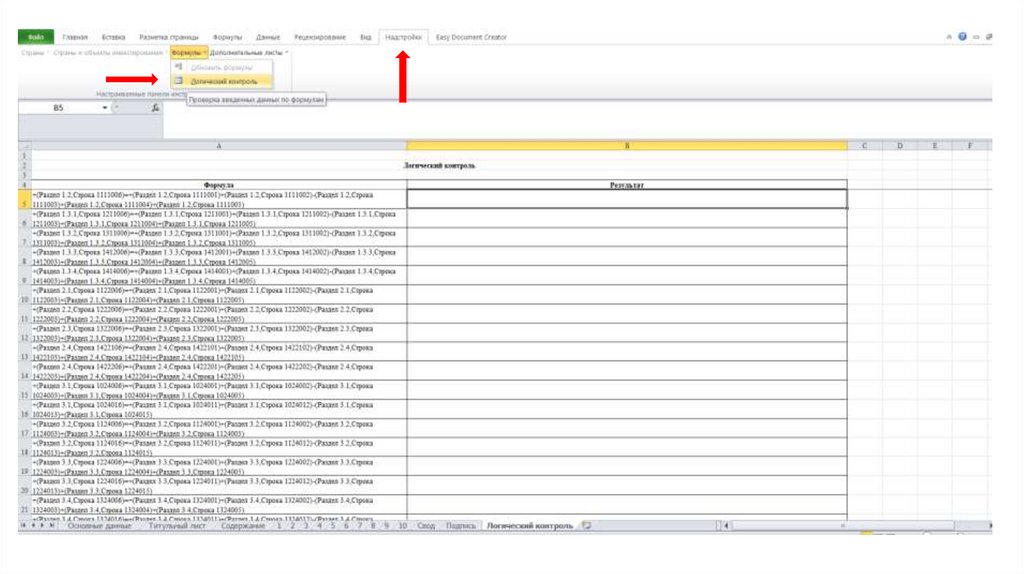Select the row 20 header

(25, 485)
